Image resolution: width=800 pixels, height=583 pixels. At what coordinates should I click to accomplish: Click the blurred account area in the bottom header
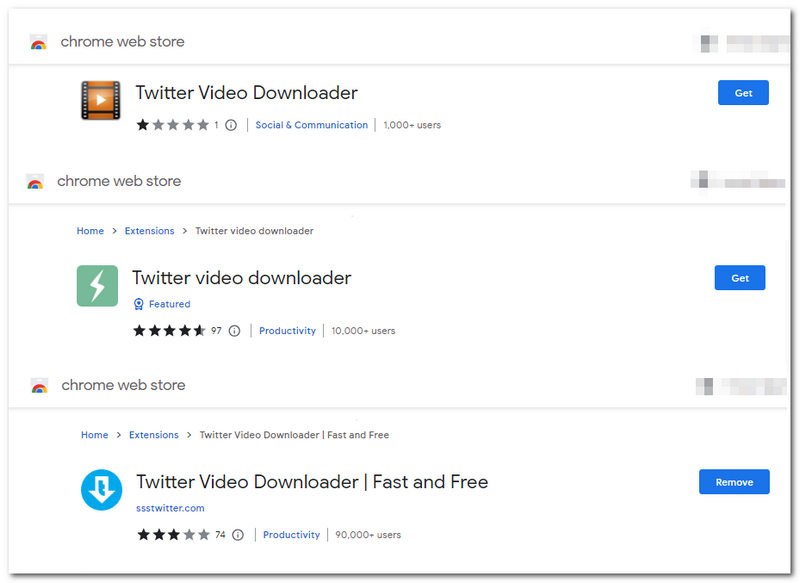[741, 386]
